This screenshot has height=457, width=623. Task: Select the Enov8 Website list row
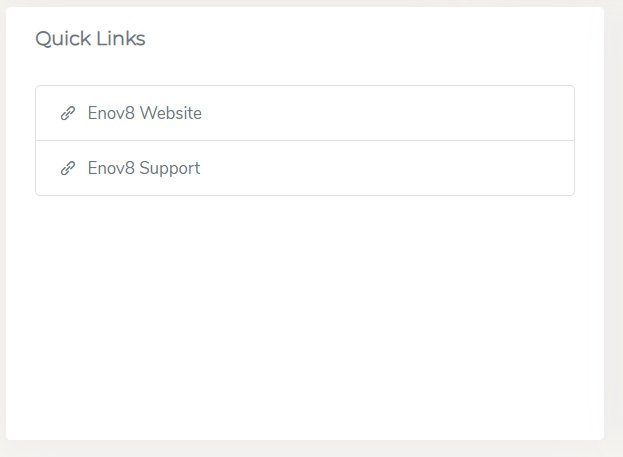304,114
